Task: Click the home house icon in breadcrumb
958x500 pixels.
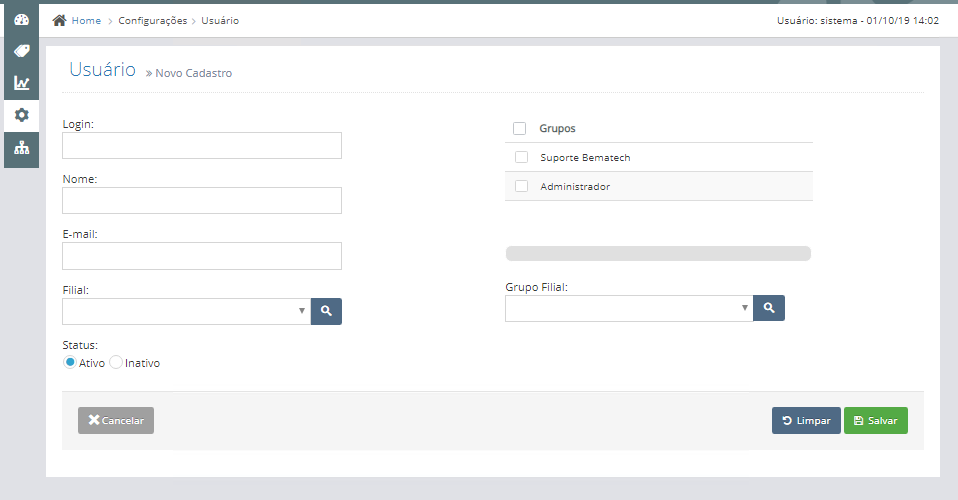Action: click(x=59, y=20)
